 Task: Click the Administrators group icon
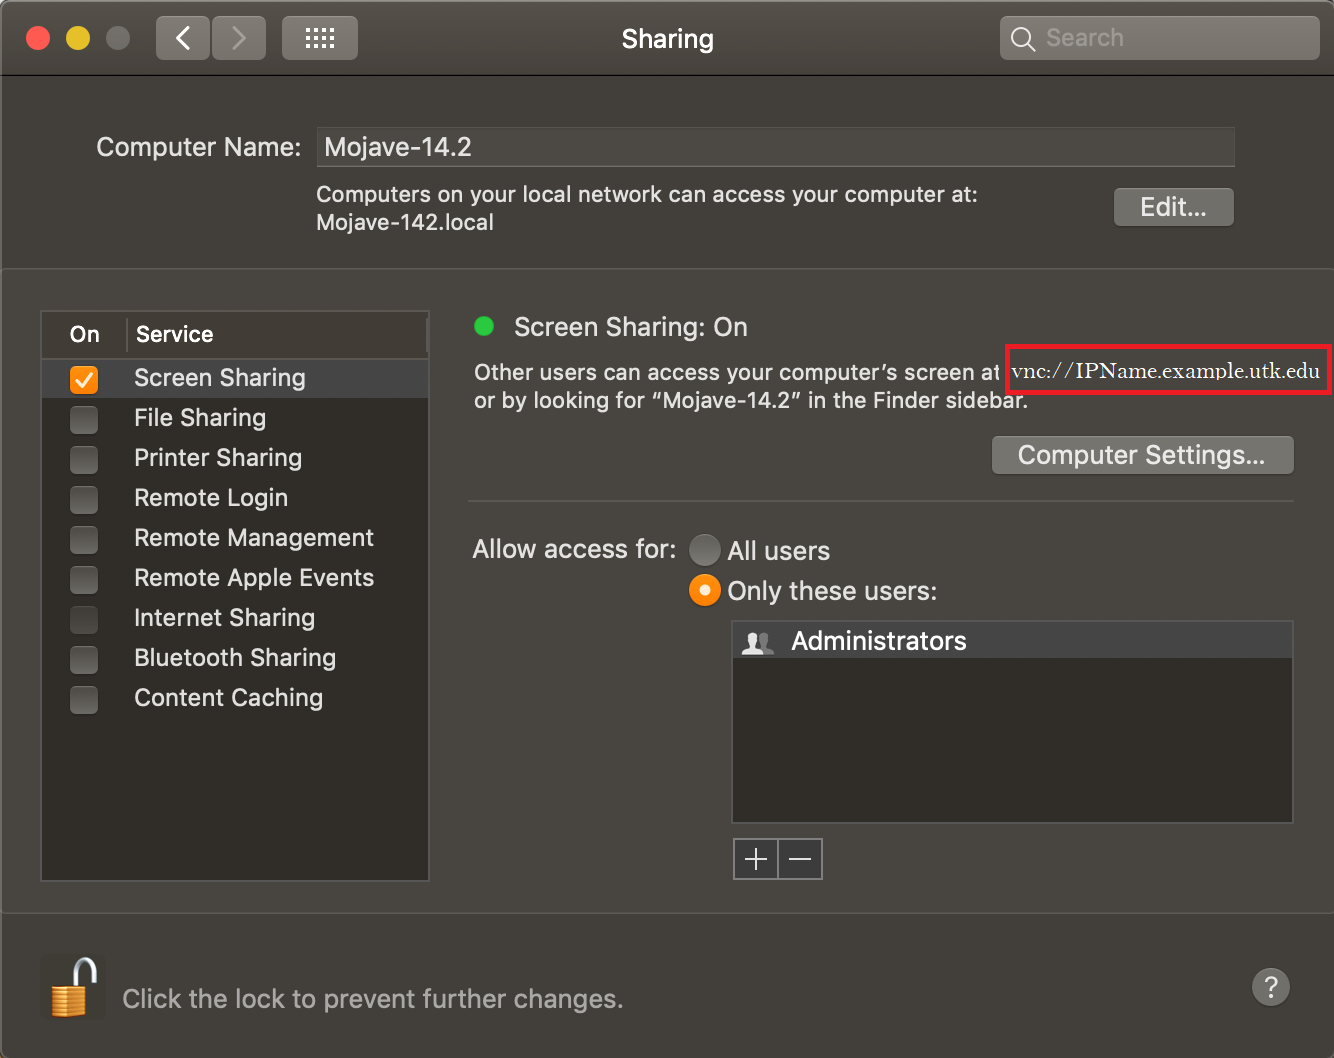coord(757,642)
